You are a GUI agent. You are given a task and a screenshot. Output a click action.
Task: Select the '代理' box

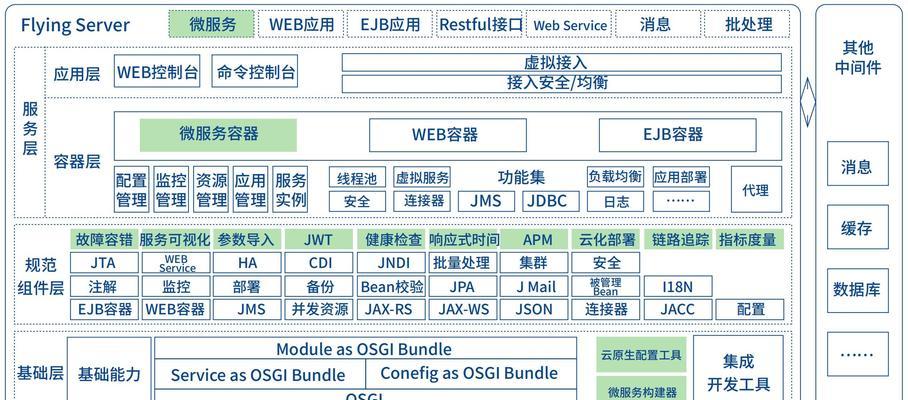click(756, 189)
